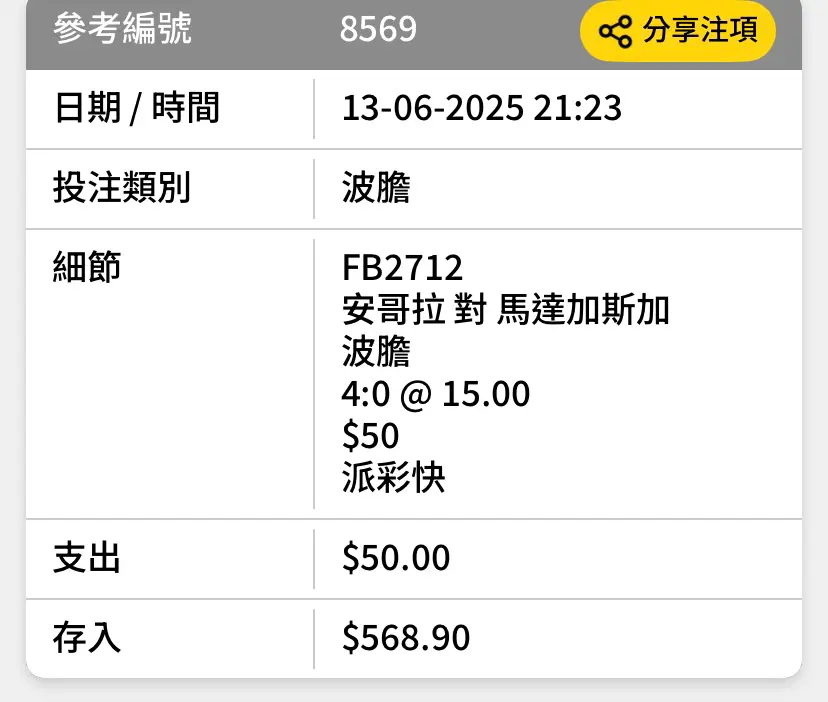Click the 派彩快 fast payout text
828x702 pixels.
(x=393, y=478)
